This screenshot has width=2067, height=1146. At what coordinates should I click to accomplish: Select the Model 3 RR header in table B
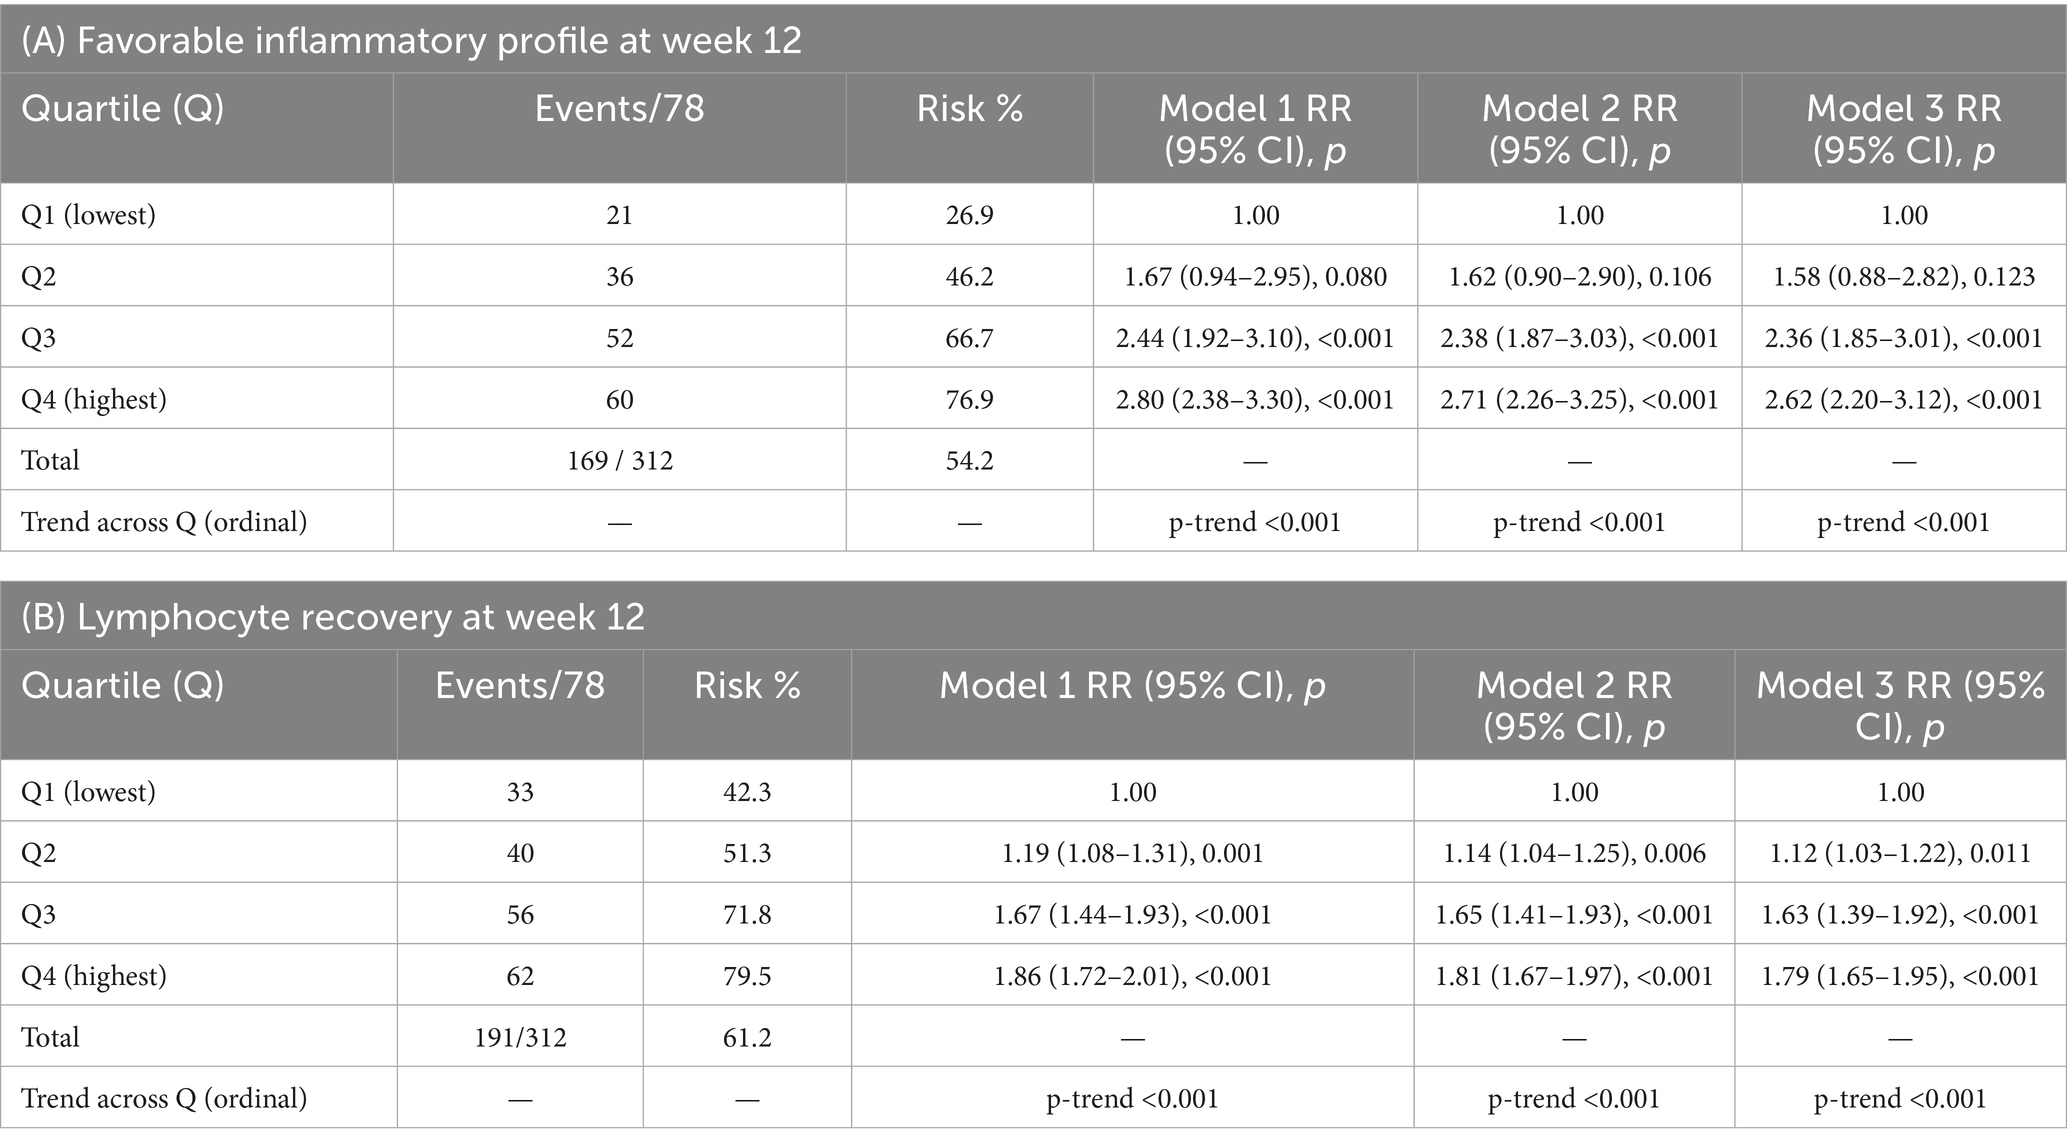point(1900,705)
